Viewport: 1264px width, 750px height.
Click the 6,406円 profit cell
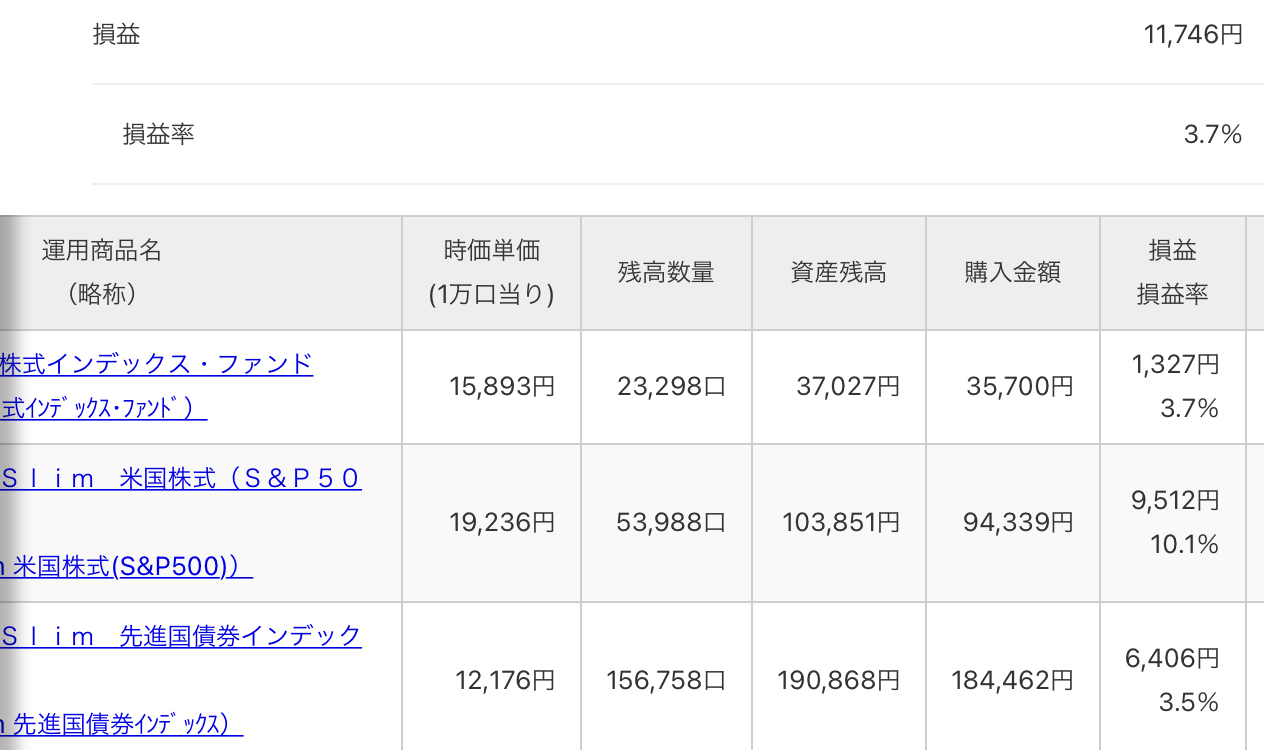[1172, 658]
